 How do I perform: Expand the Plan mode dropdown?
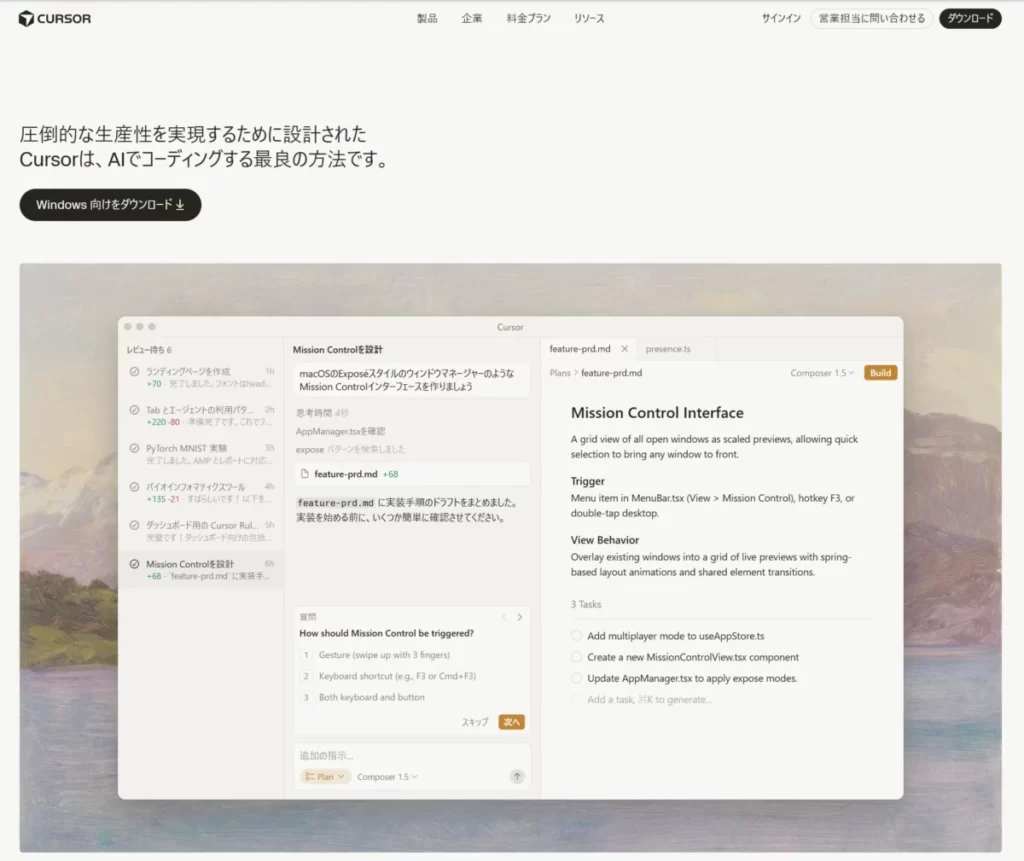click(340, 777)
